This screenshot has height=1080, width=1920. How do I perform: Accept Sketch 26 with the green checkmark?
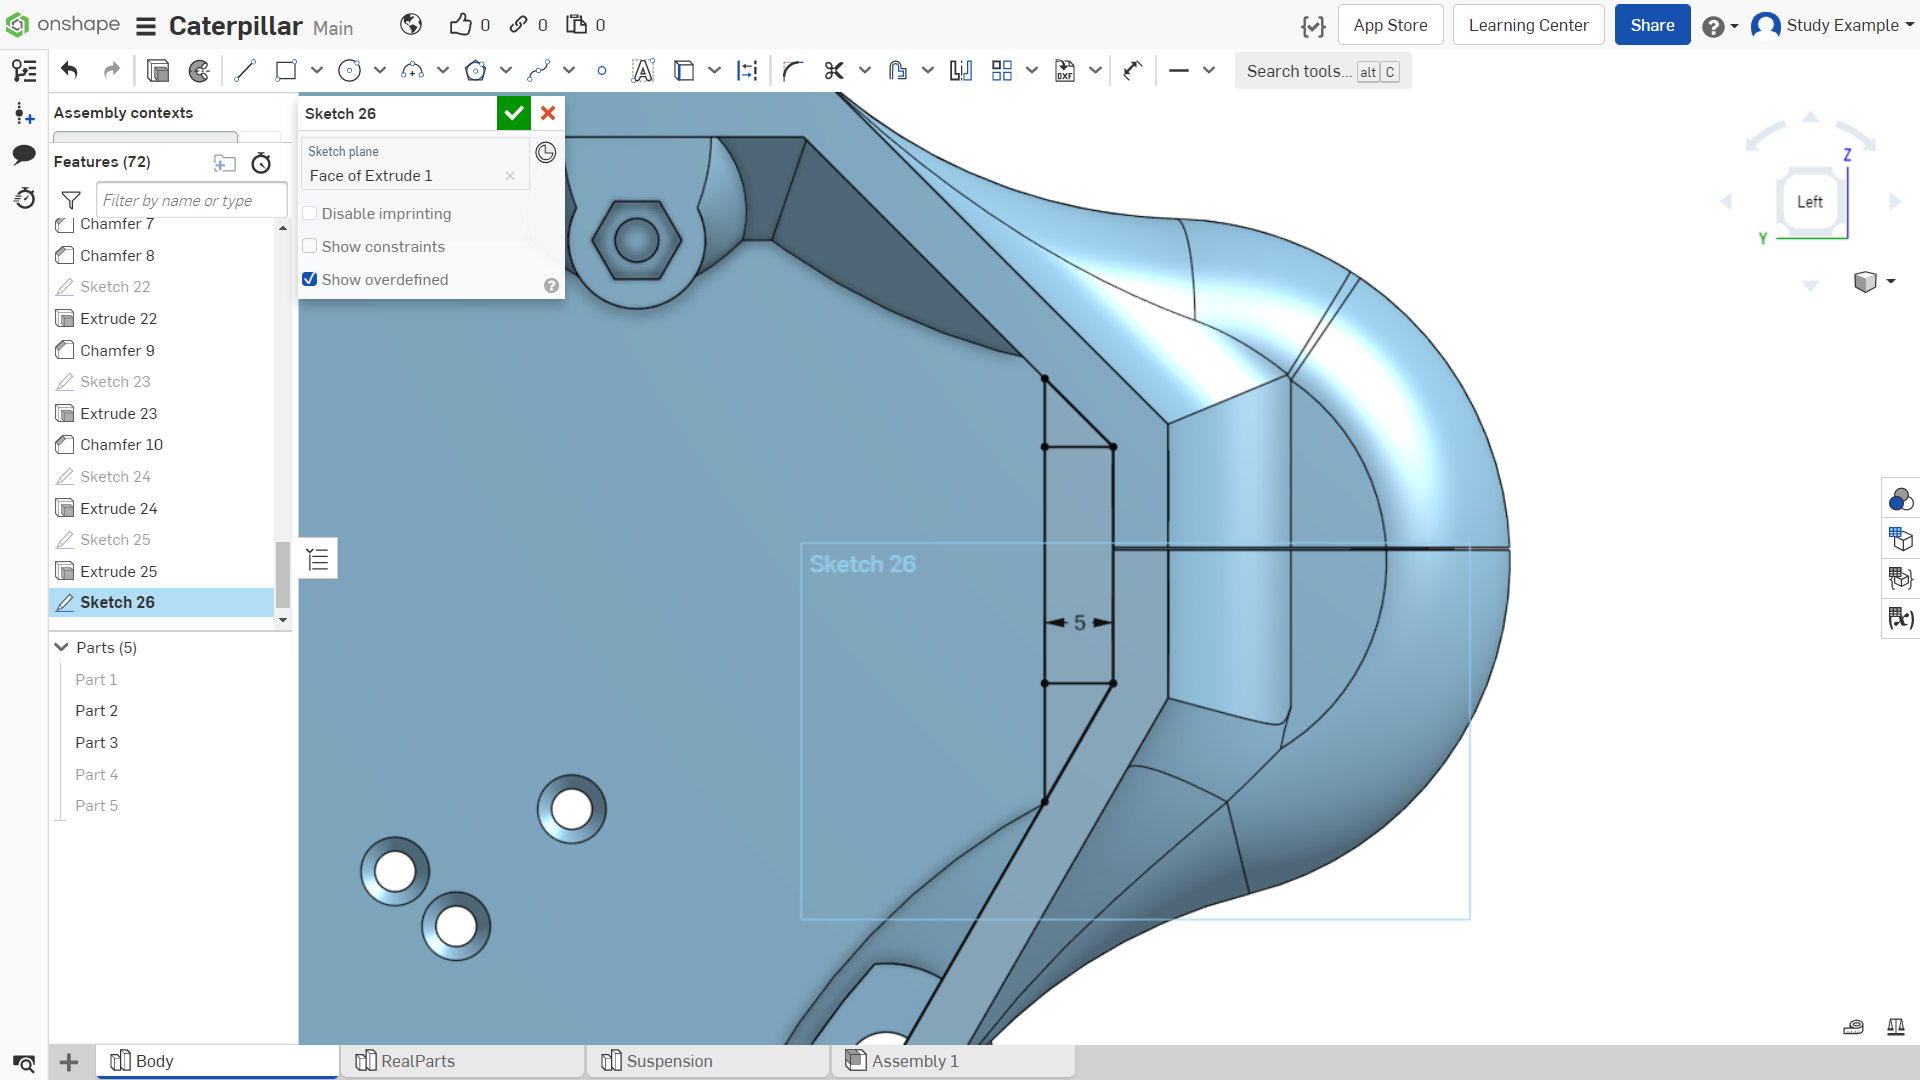[x=514, y=113]
